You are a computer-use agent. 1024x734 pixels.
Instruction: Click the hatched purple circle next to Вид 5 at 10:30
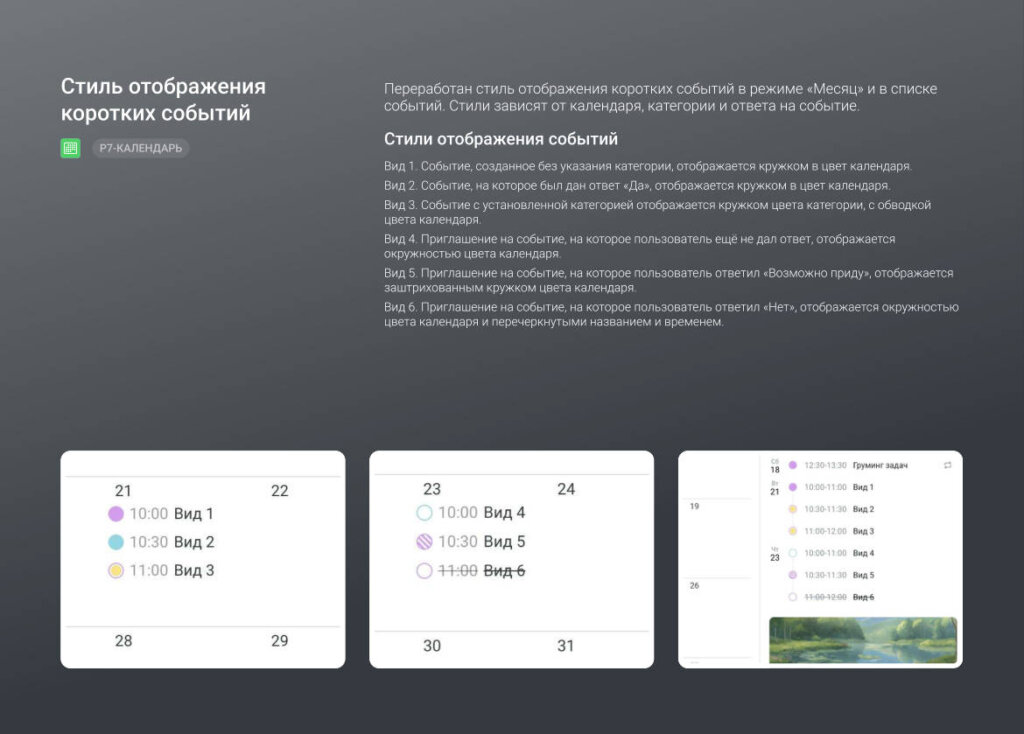(x=424, y=542)
